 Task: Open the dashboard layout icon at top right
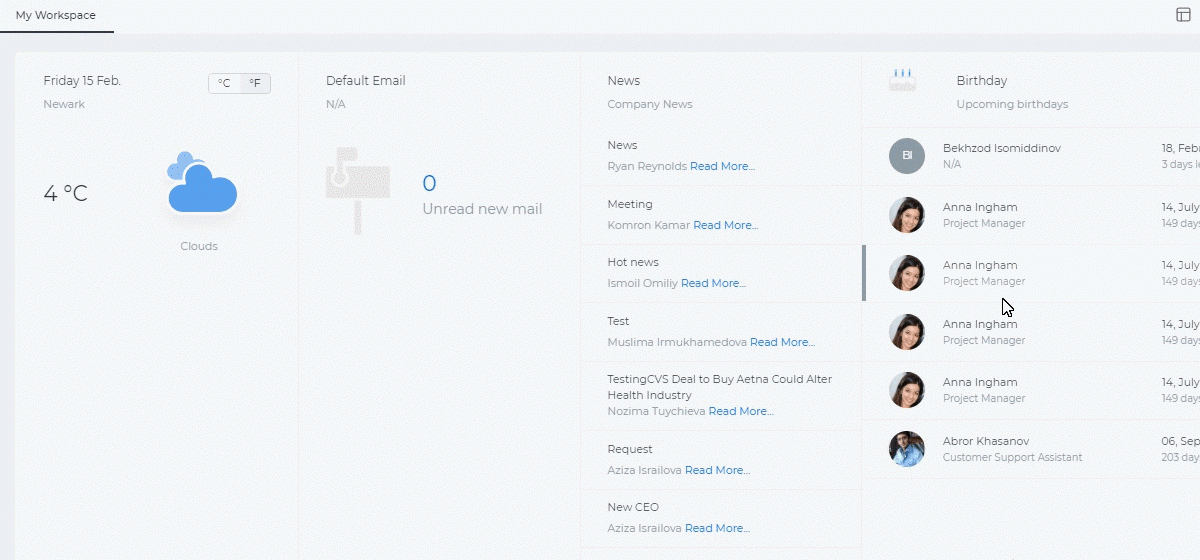(1184, 15)
